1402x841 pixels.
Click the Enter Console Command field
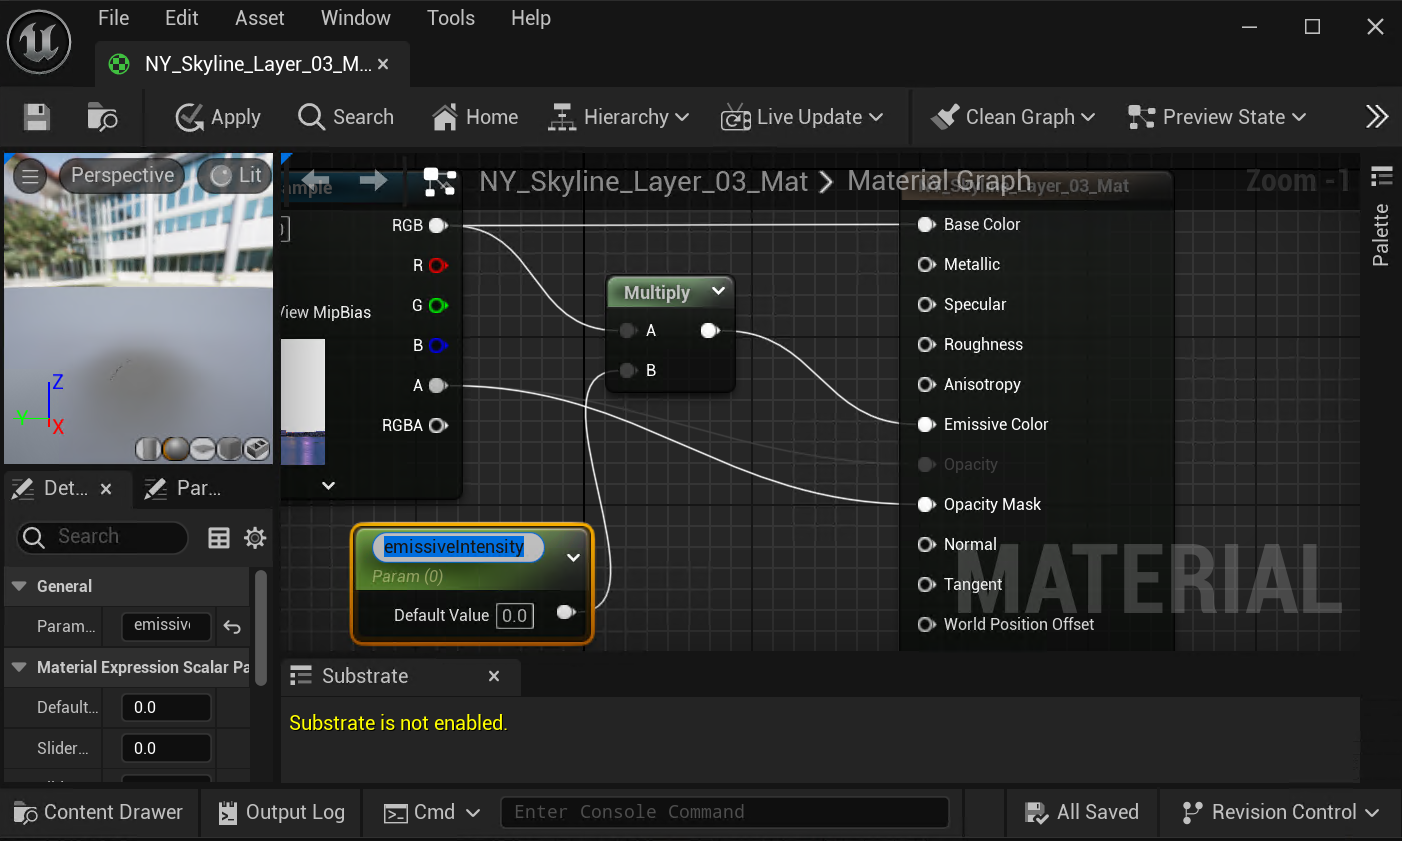tap(724, 812)
